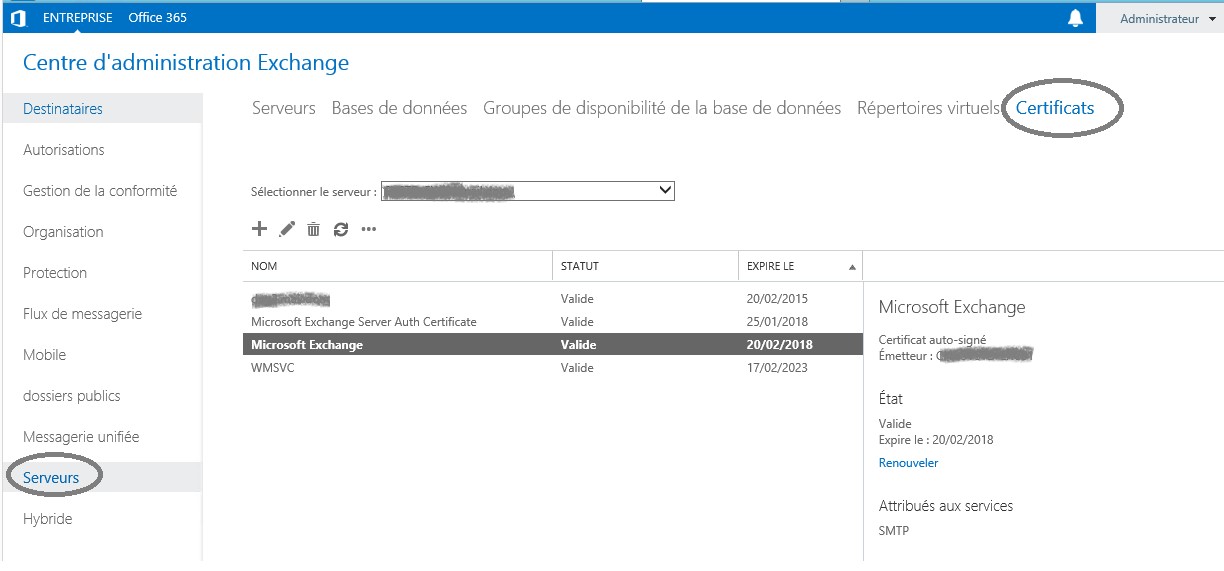Switch to the Office 365 tab
1224x571 pixels.
coord(157,18)
